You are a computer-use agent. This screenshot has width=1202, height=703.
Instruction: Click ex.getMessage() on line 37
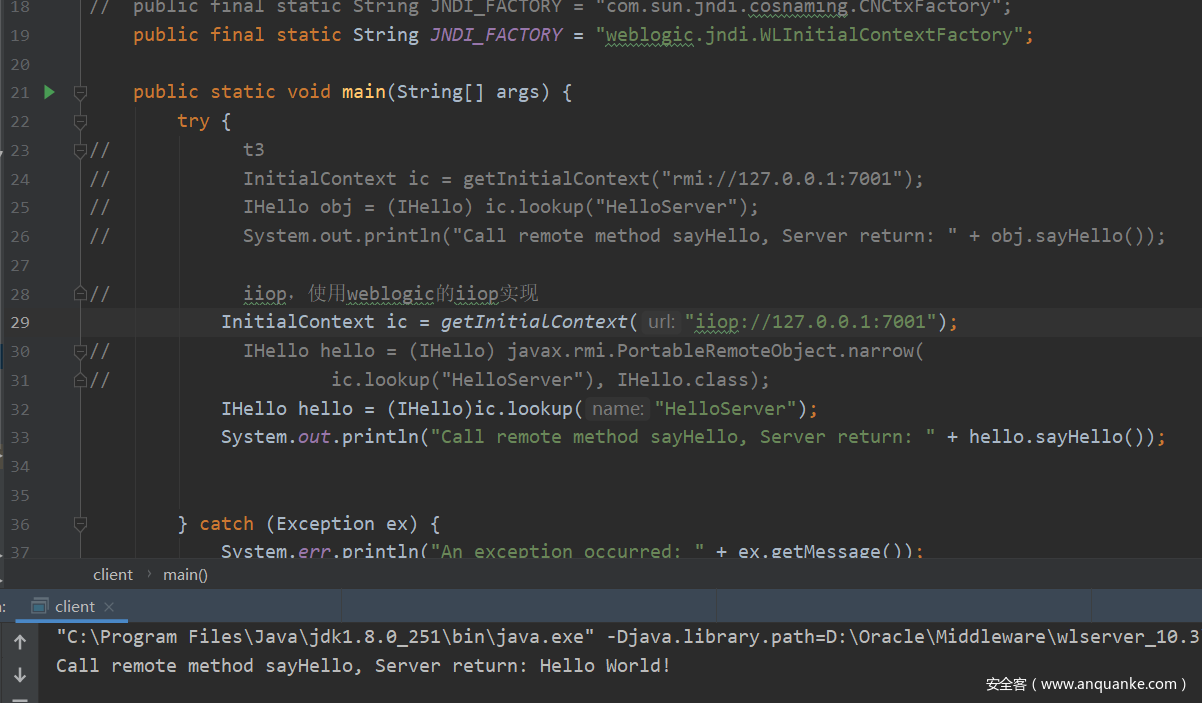[821, 551]
